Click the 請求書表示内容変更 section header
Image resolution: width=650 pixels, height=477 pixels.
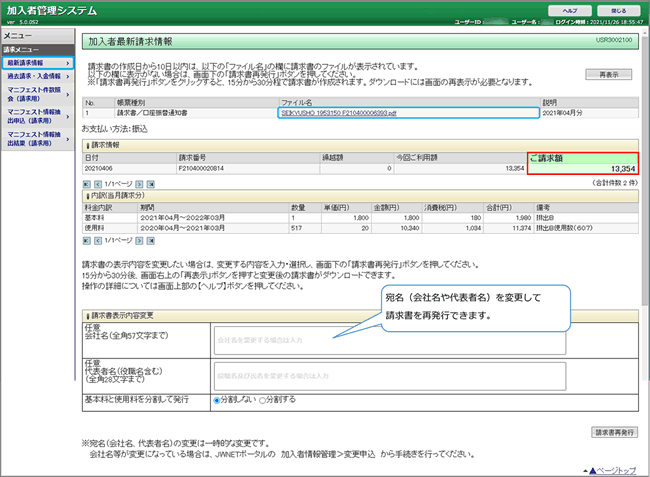click(x=360, y=316)
